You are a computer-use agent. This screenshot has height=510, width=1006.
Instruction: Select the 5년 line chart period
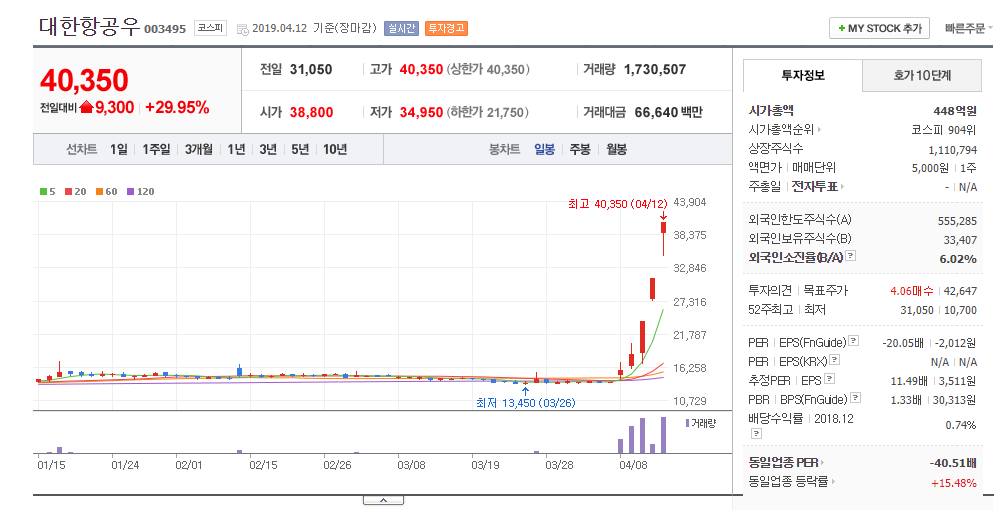[x=300, y=149]
